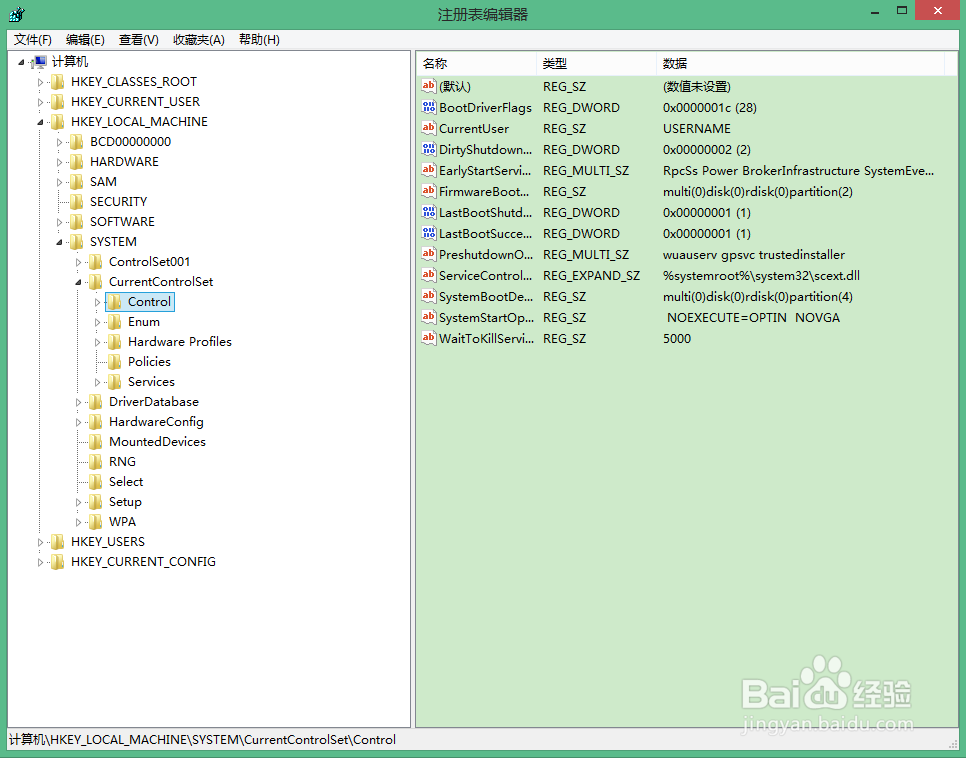Click the 5000 data value
Viewport: 966px width, 758px height.
click(x=677, y=338)
